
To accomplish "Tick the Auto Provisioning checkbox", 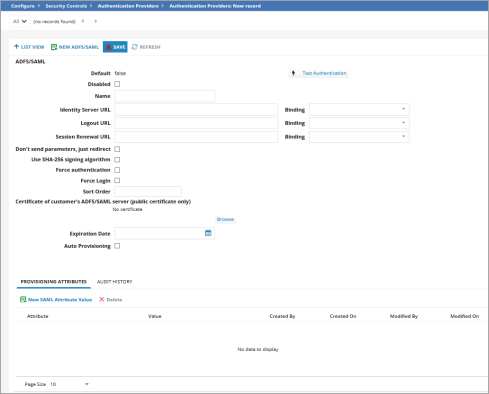I will point(117,246).
